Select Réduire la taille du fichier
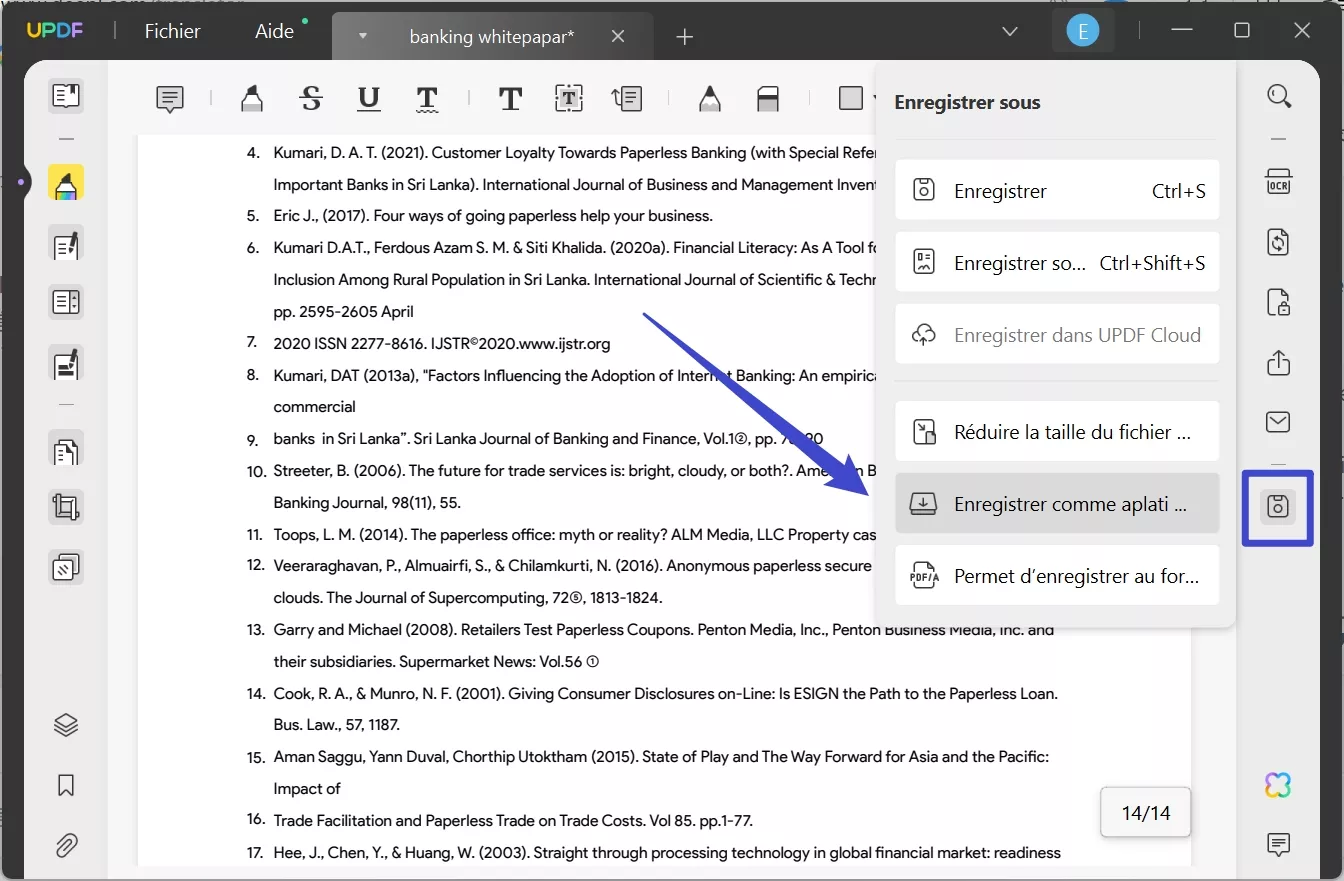 point(1057,431)
